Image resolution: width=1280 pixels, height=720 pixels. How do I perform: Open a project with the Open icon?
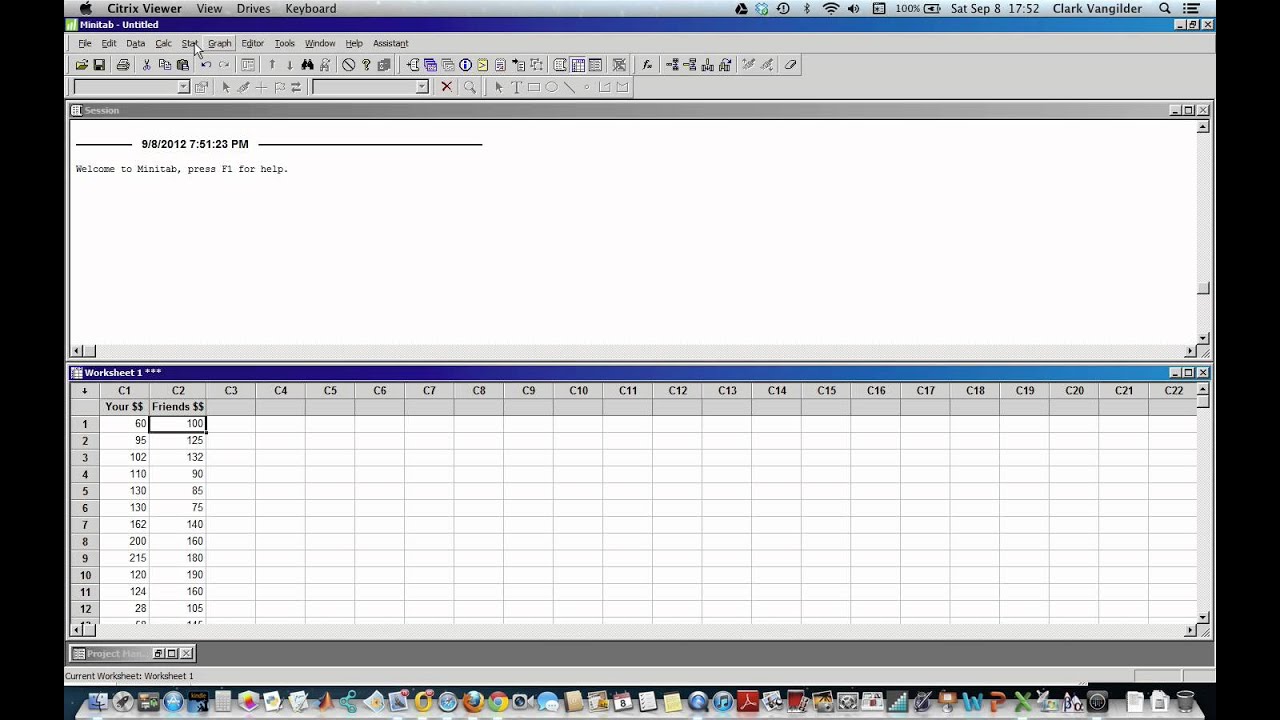pyautogui.click(x=82, y=65)
